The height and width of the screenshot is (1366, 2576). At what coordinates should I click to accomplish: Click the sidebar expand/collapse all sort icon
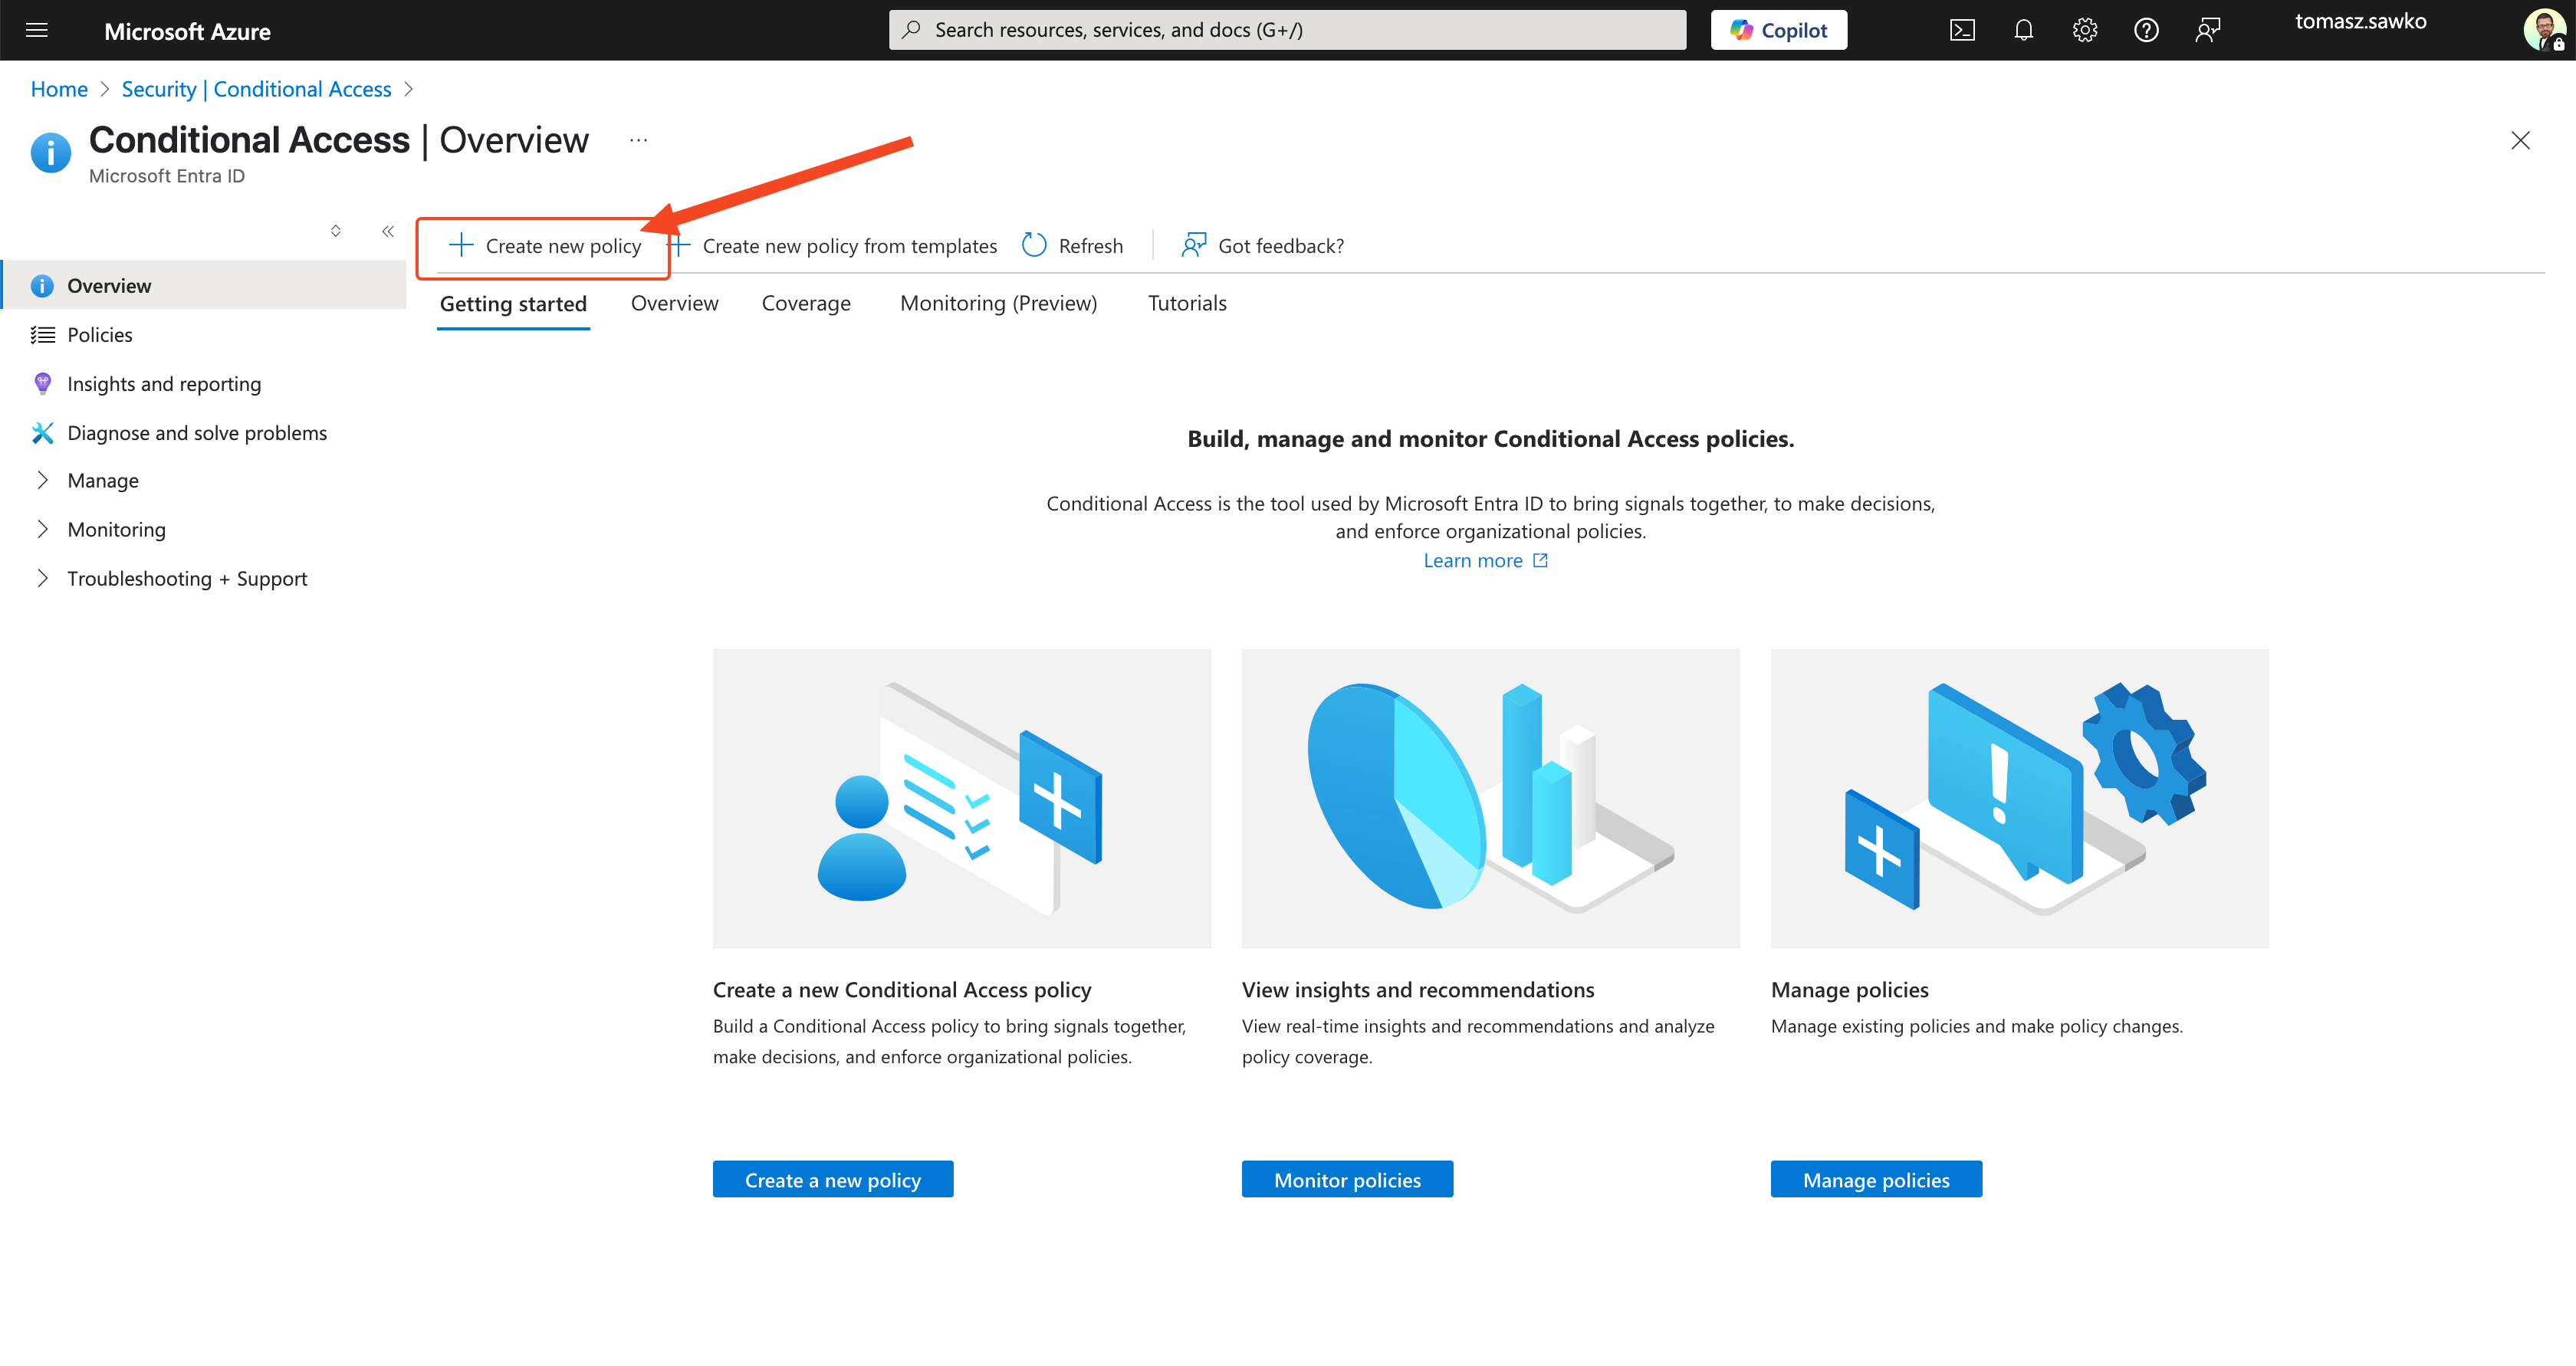[336, 231]
